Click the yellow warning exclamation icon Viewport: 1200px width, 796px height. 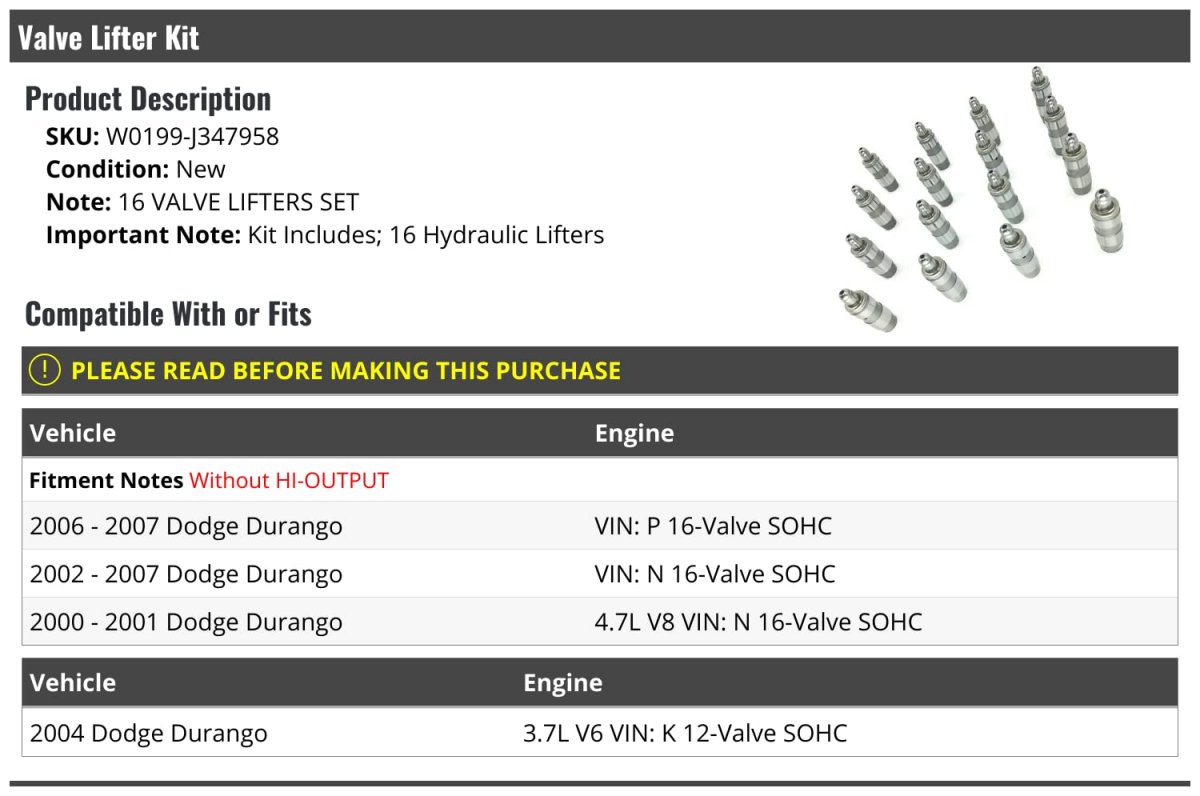(x=45, y=370)
